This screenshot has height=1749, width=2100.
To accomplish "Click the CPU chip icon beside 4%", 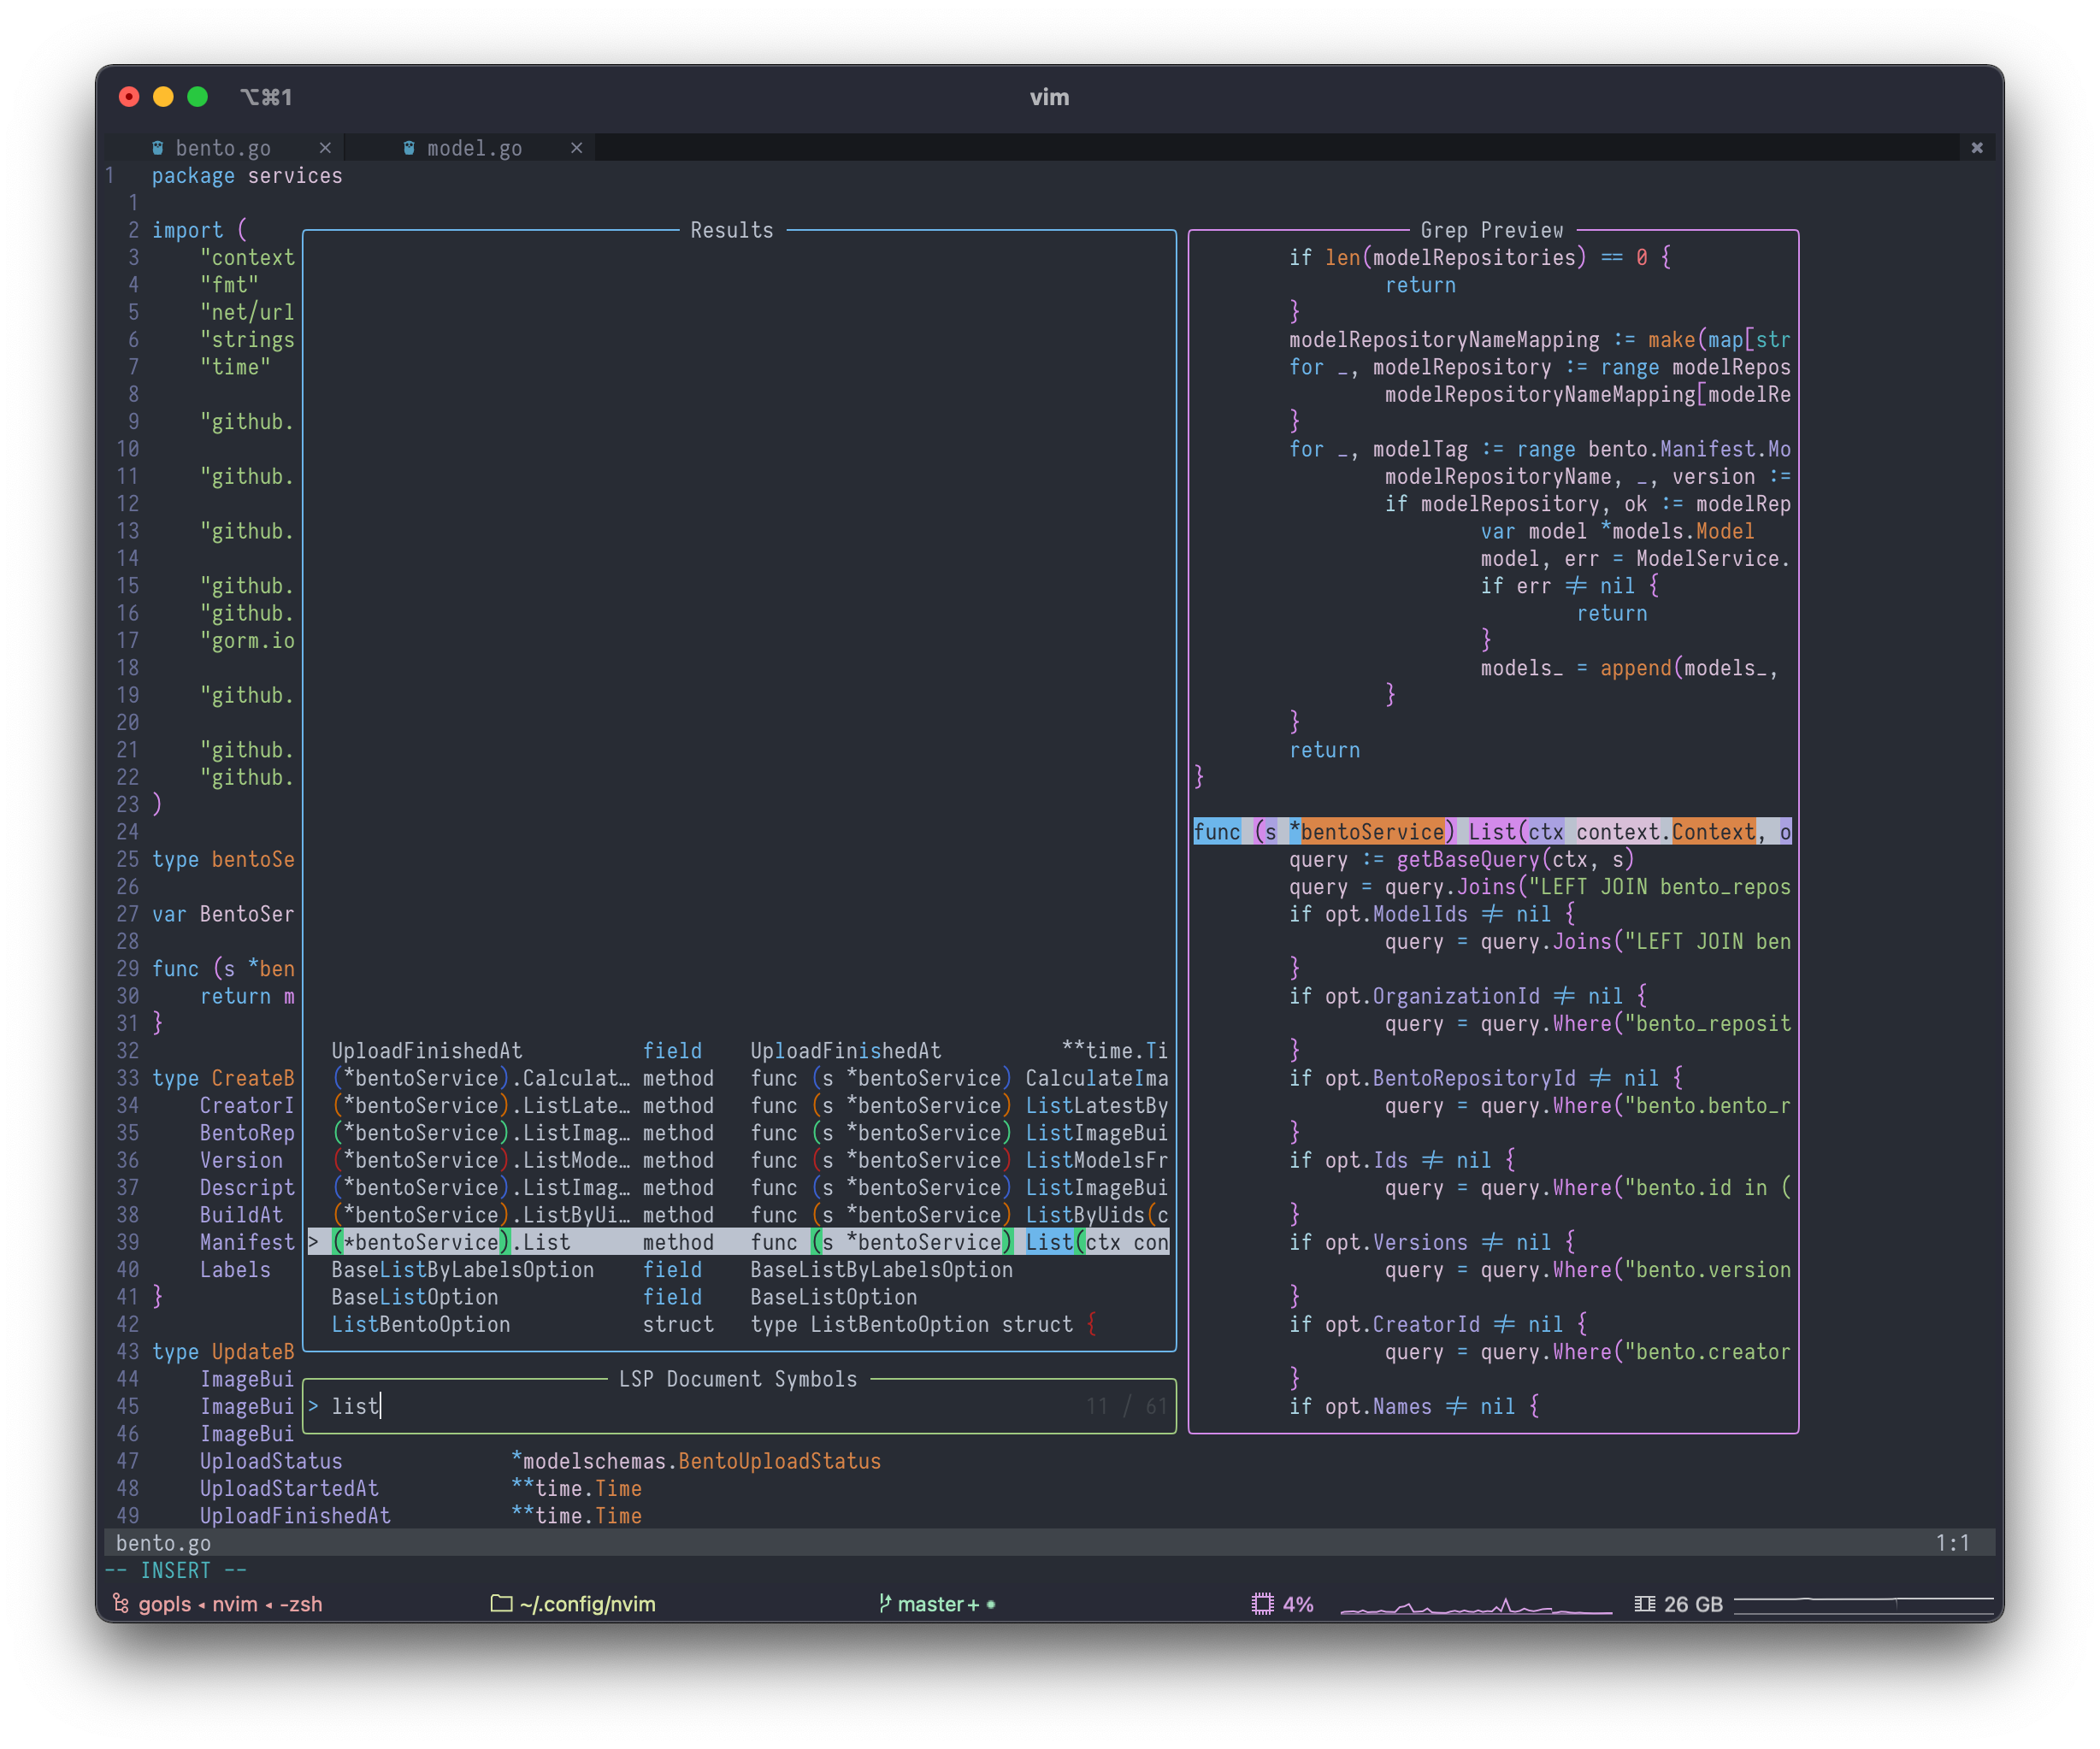I will pos(1263,1604).
